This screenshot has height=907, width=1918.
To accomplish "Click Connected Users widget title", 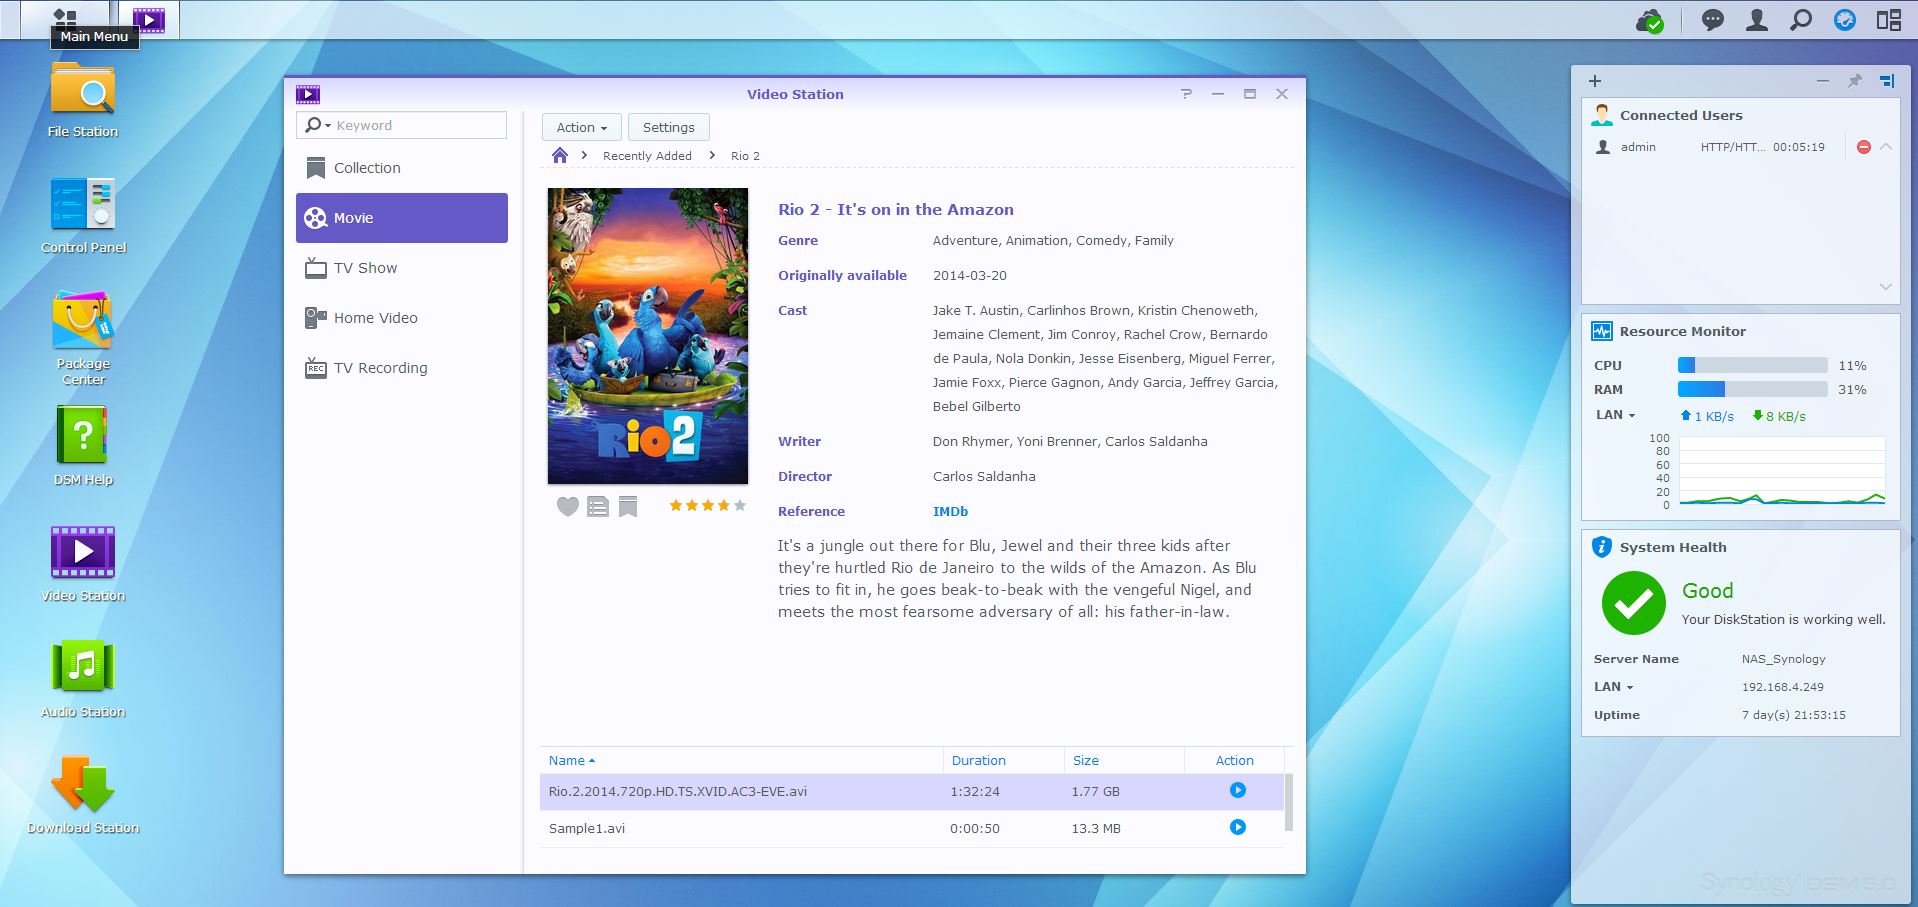I will coord(1681,115).
